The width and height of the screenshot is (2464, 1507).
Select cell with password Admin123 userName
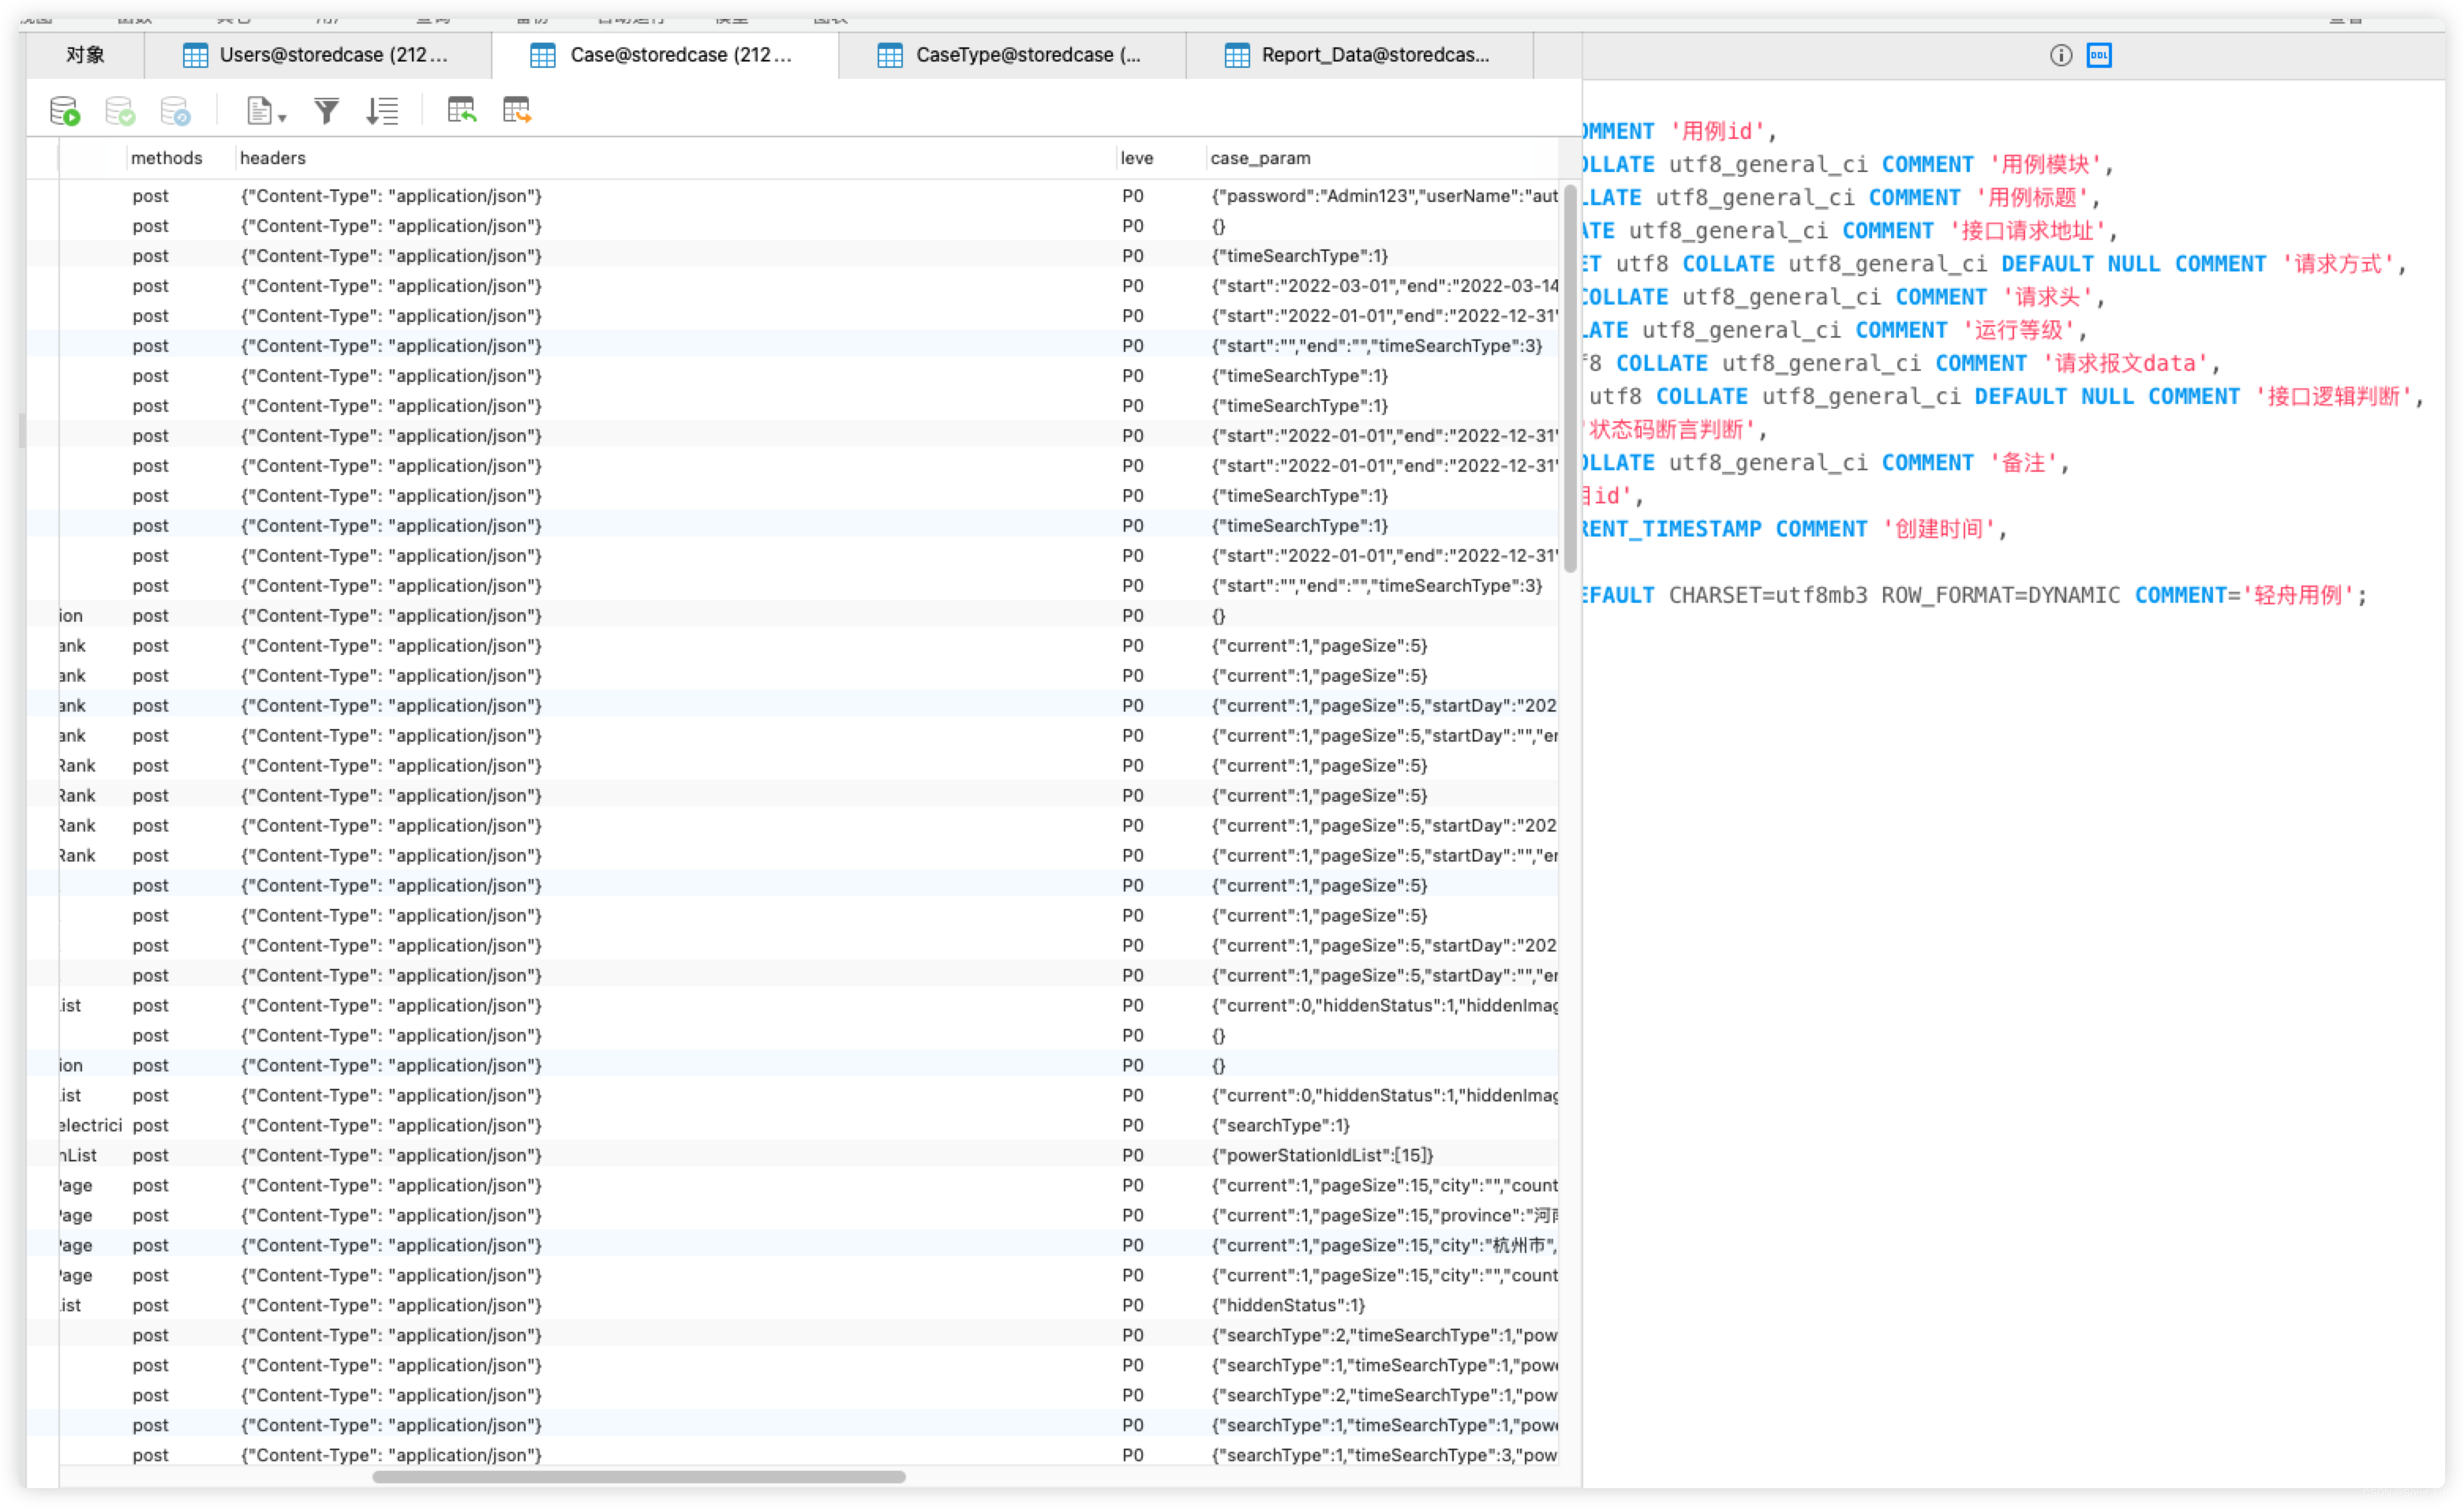point(1383,196)
